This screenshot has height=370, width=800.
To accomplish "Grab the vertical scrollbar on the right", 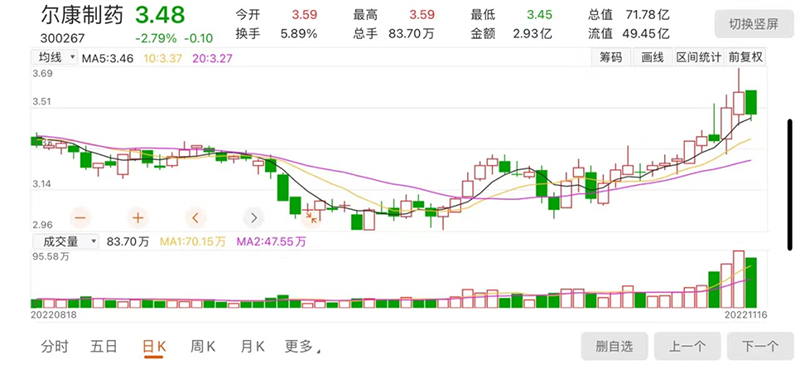I will coord(790,184).
